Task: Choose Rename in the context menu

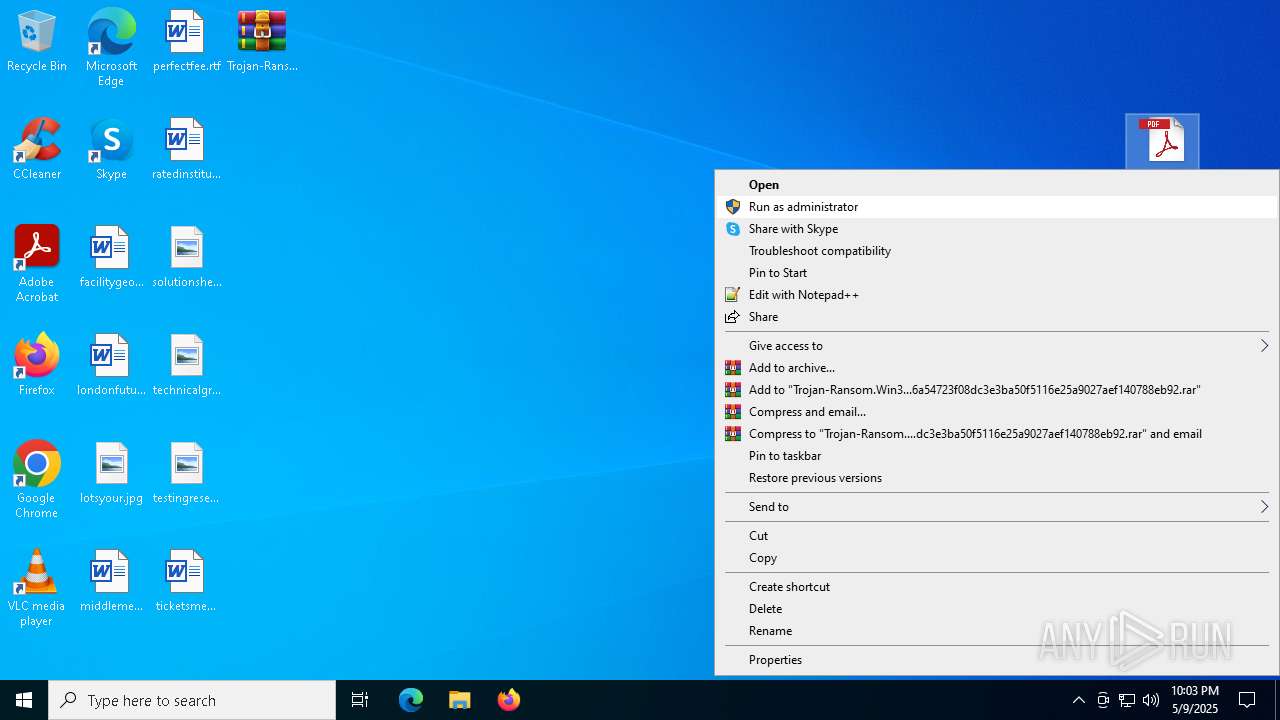Action: coord(997,631)
